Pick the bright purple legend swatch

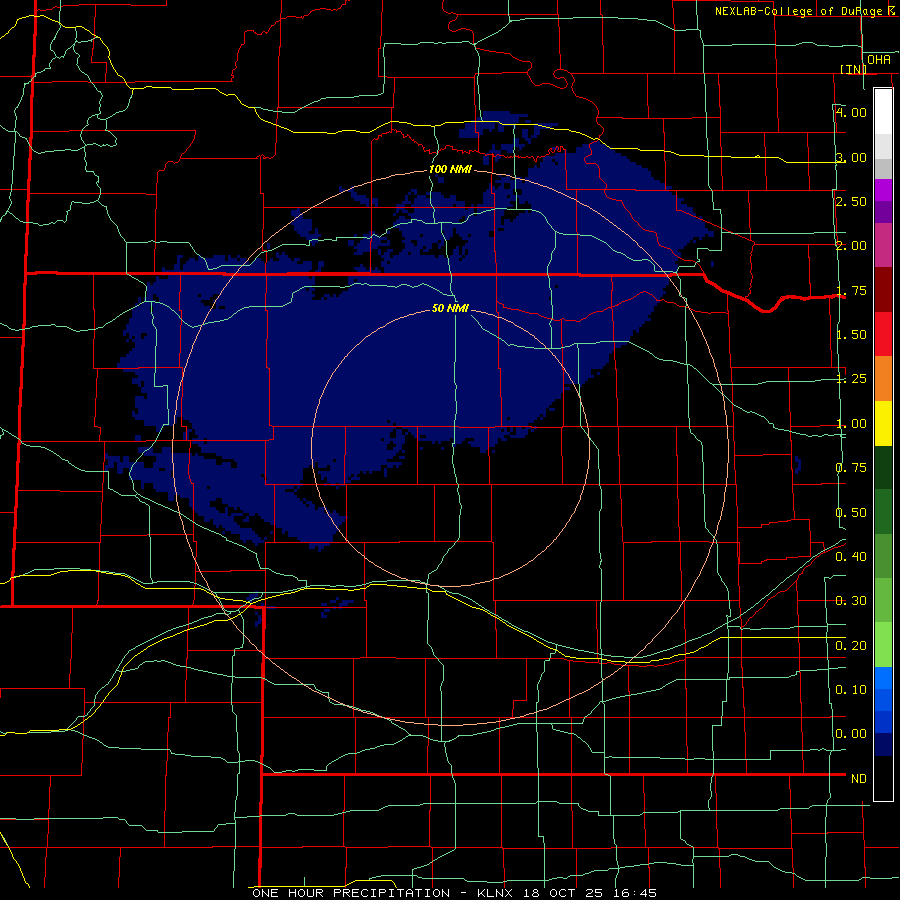pyautogui.click(x=883, y=190)
